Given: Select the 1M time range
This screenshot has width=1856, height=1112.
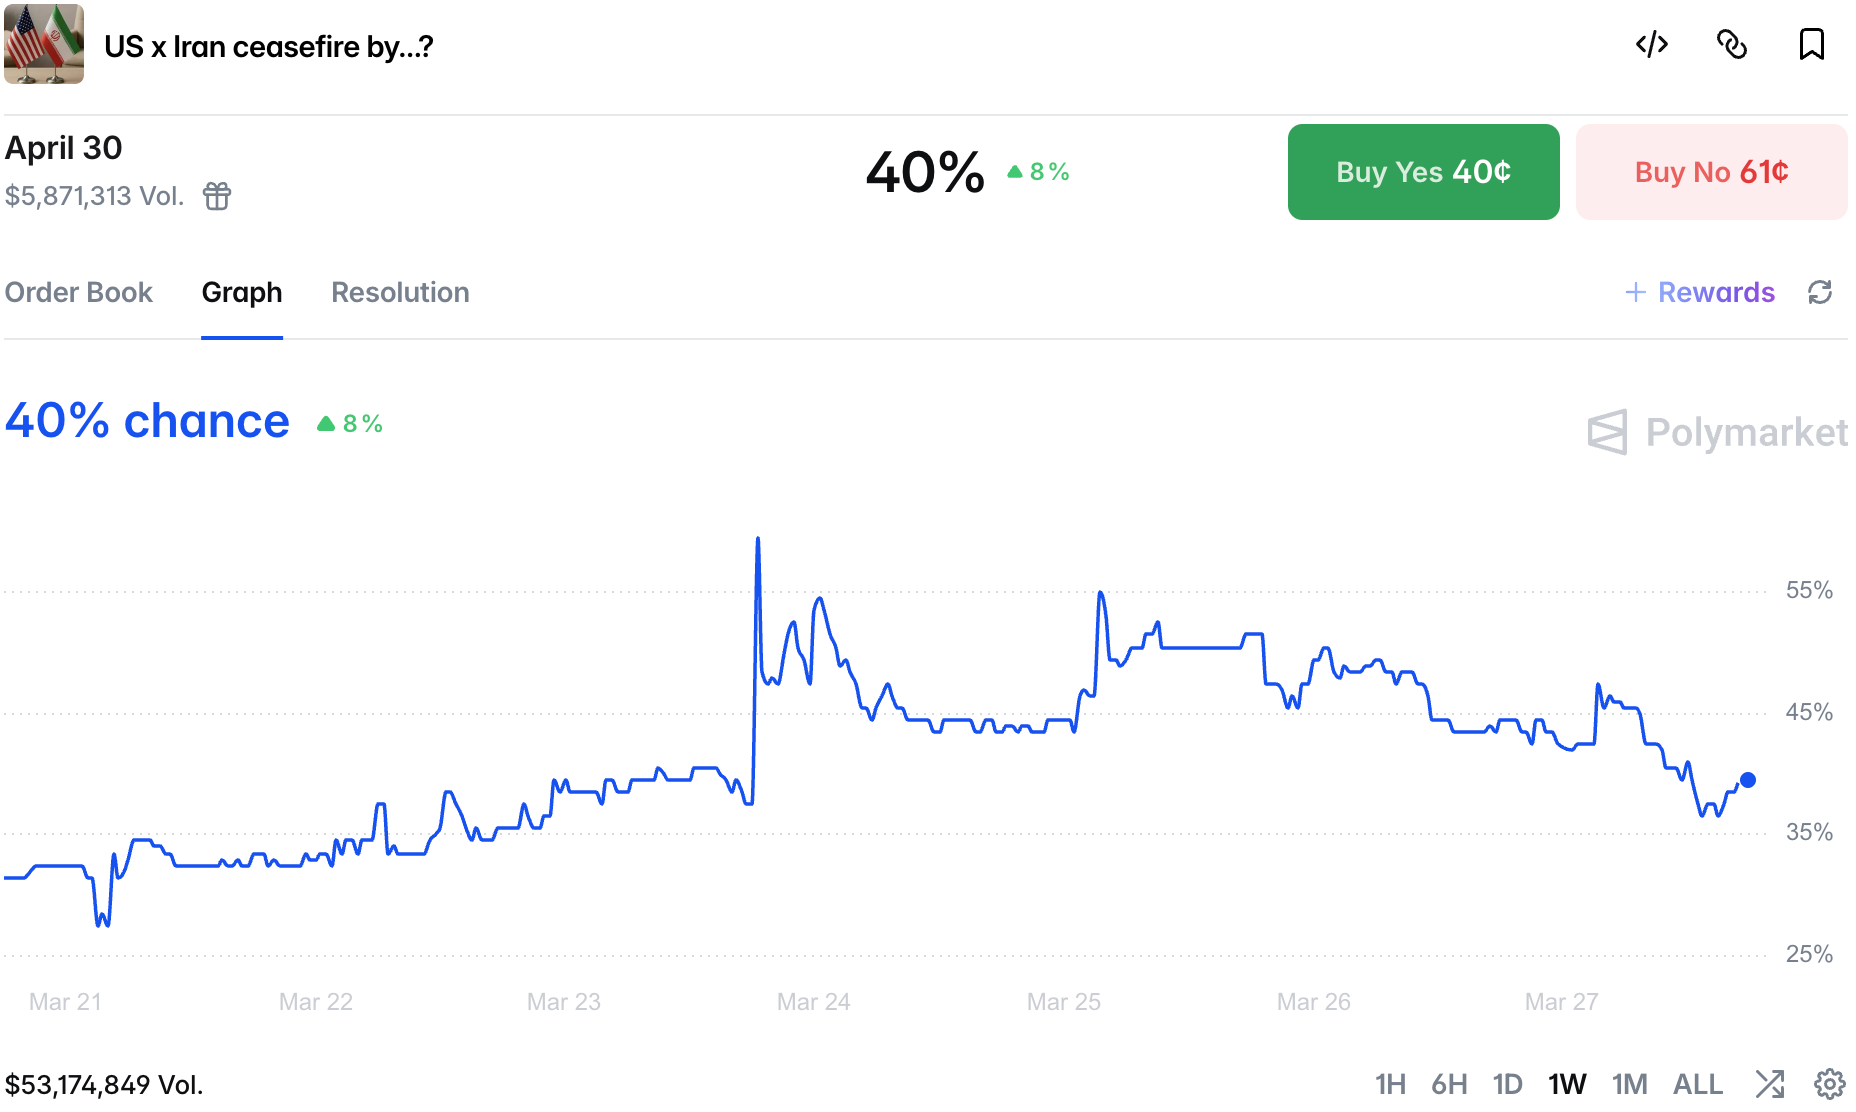Looking at the screenshot, I should point(1629,1084).
